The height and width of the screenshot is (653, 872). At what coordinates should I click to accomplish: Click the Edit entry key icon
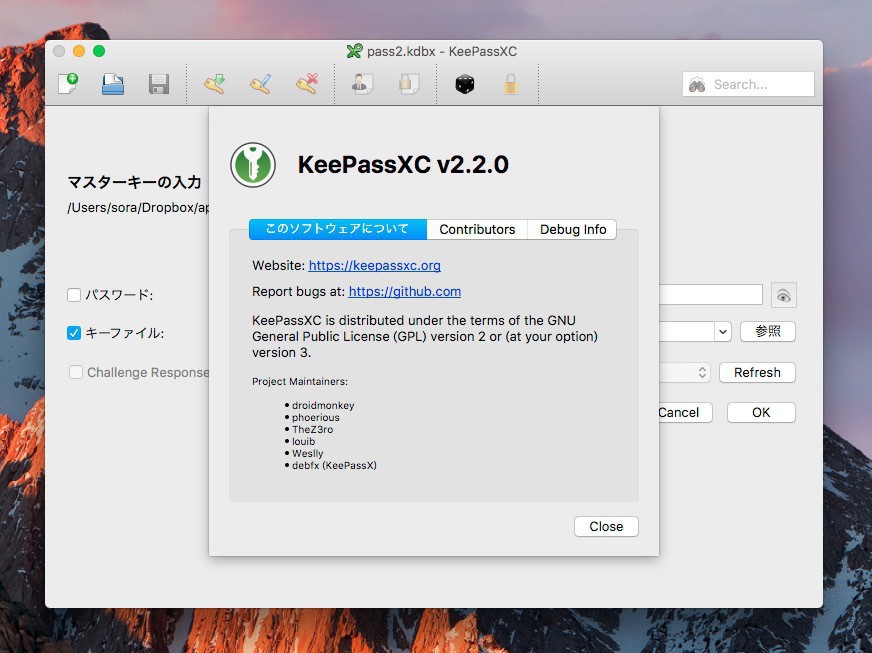coord(260,84)
